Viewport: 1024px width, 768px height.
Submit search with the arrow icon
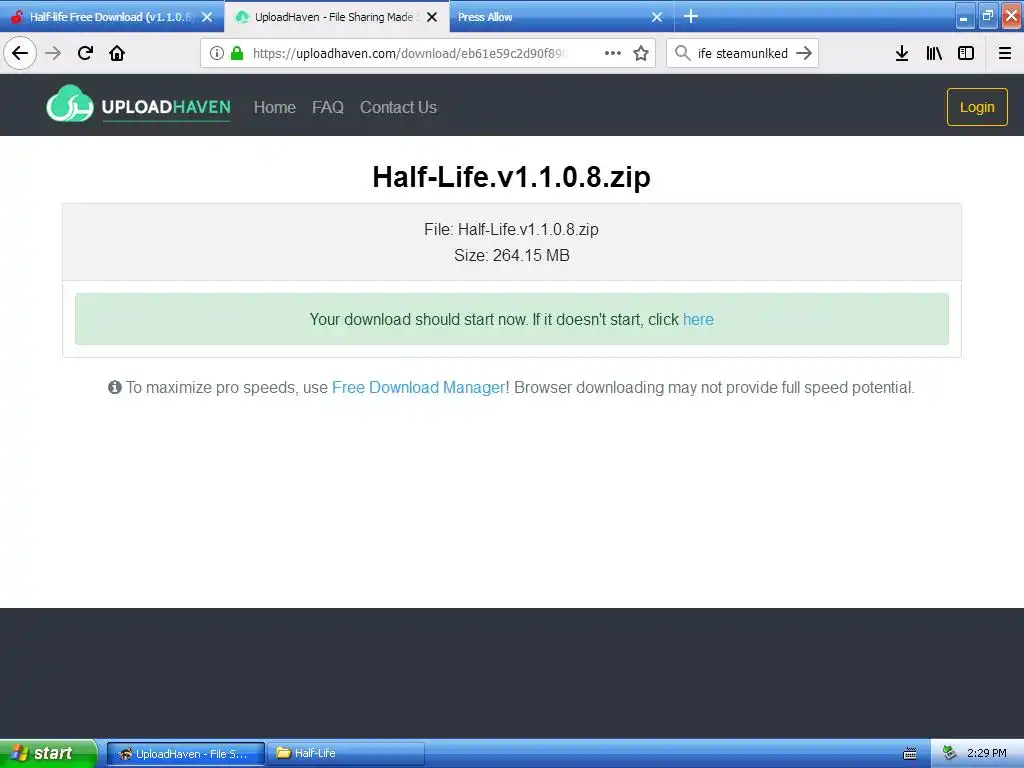(804, 53)
